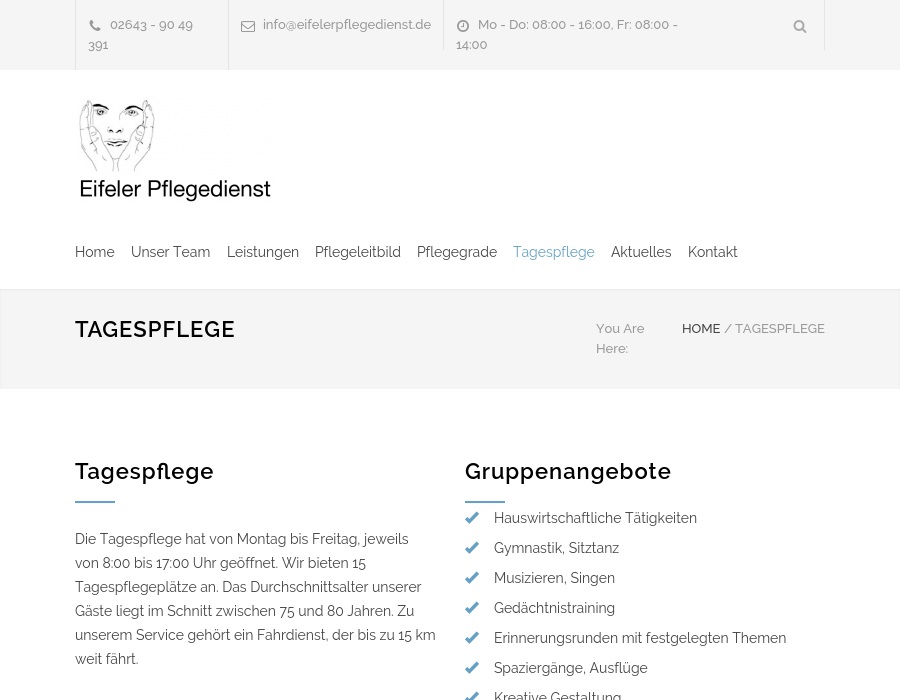Go to the Aktuelles page
The height and width of the screenshot is (700, 900).
[x=641, y=252]
